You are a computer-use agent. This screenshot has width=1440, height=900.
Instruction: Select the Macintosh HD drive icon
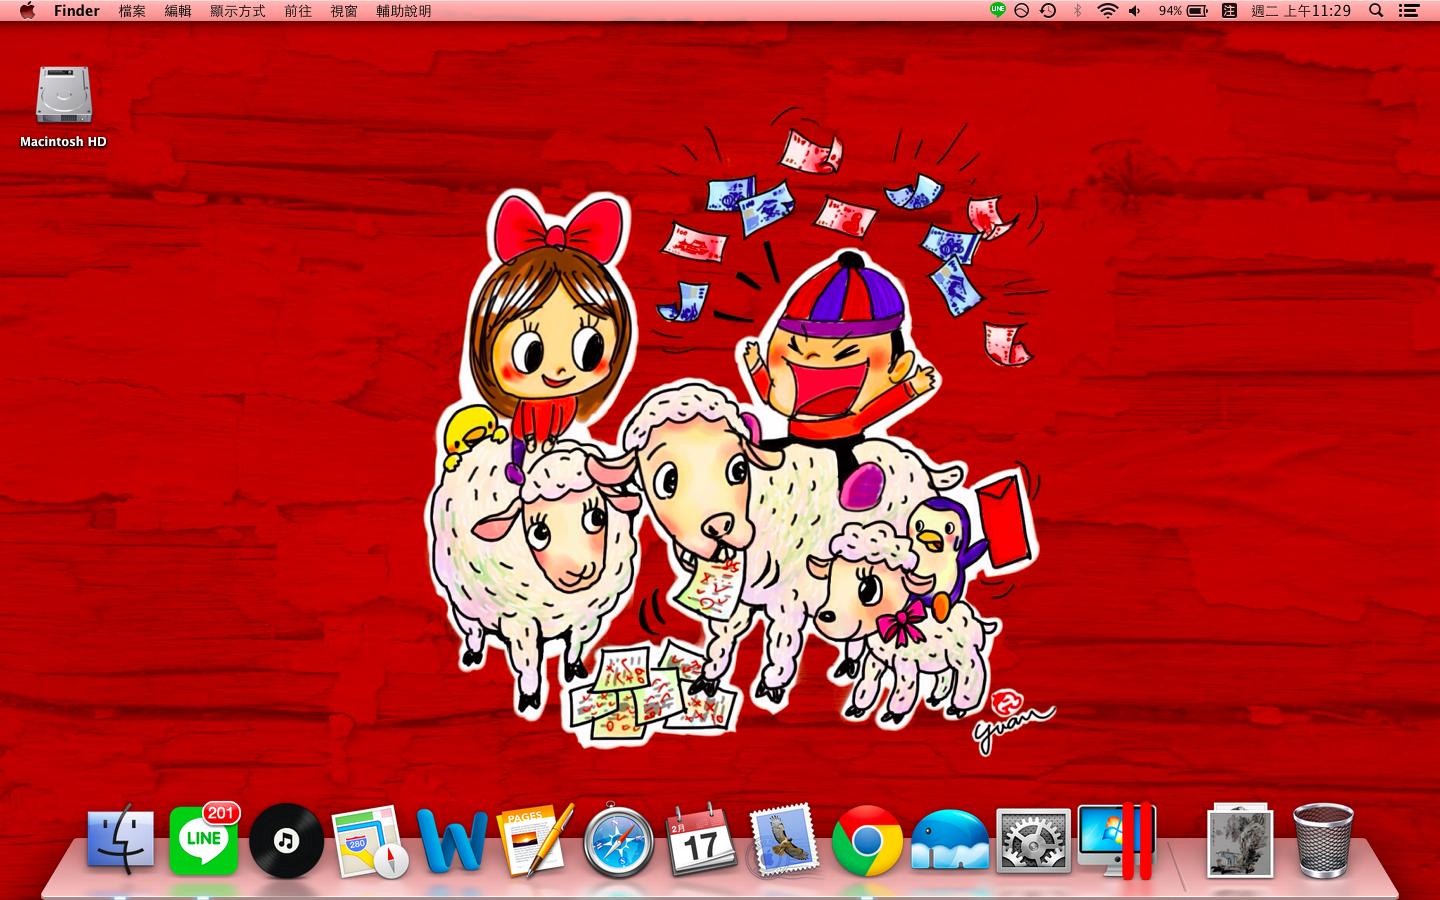[x=63, y=106]
